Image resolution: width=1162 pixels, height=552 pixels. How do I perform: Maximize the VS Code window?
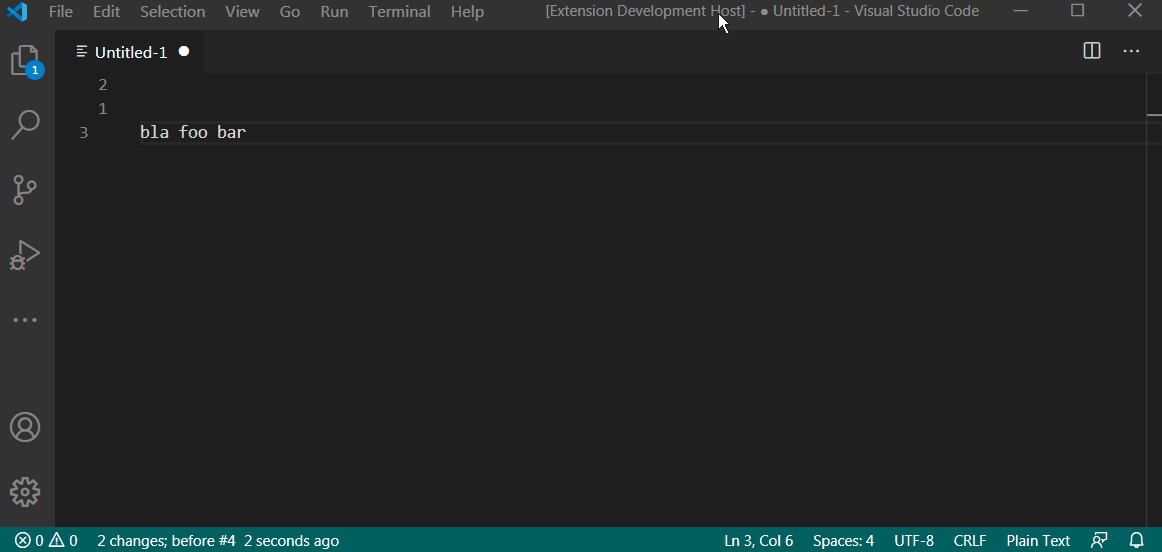coord(1078,11)
